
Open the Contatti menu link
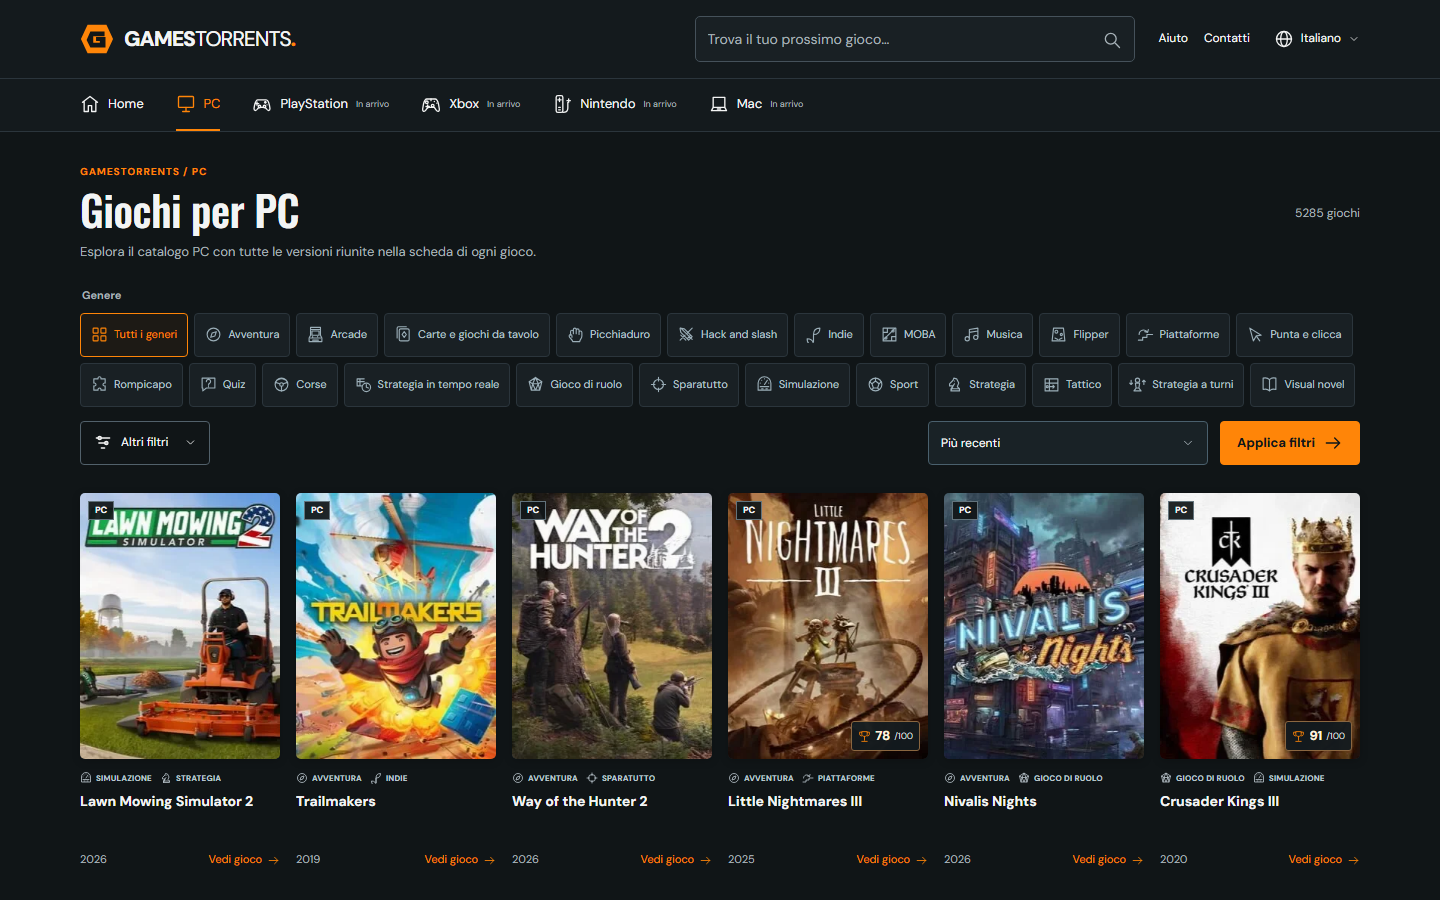(1227, 38)
